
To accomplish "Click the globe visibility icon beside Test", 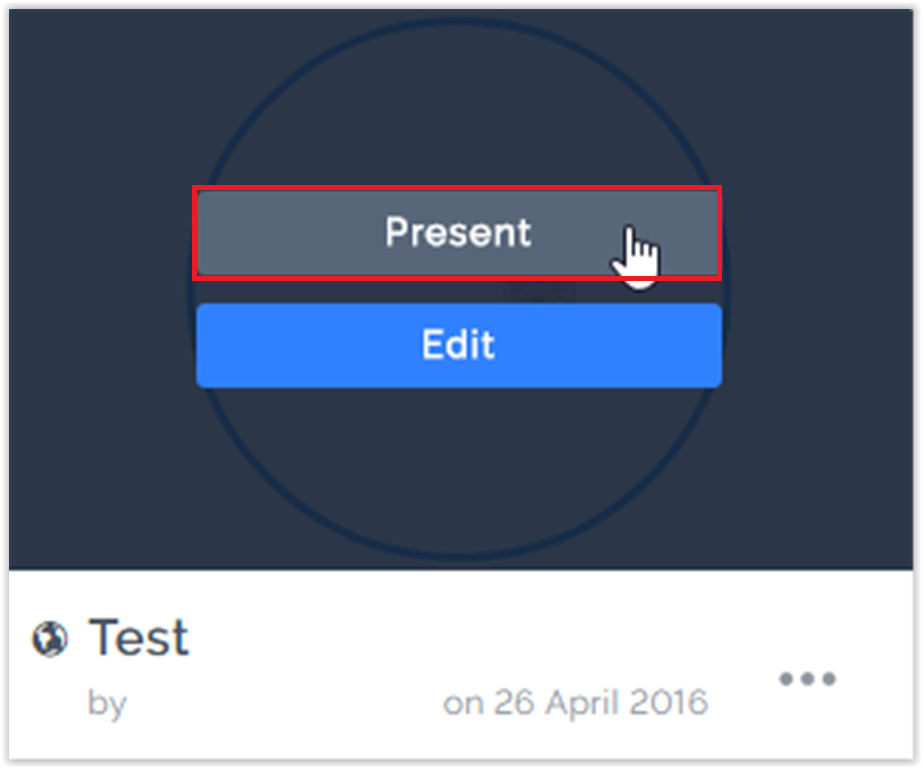I will [49, 639].
